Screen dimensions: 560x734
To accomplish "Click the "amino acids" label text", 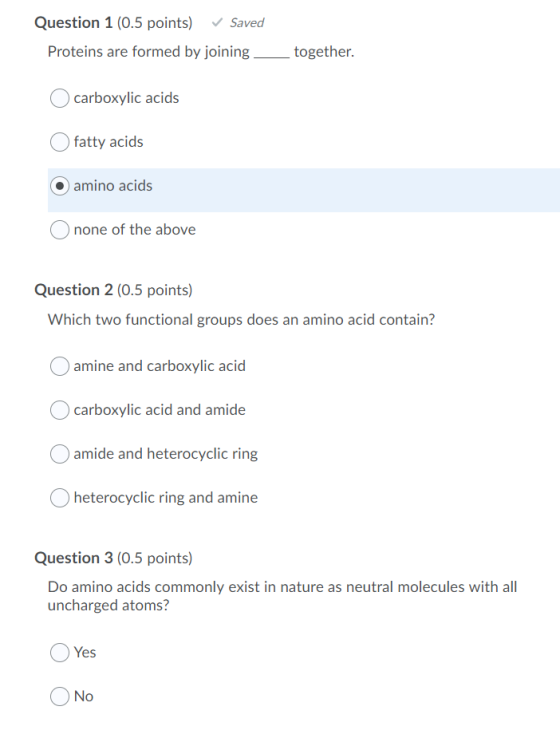I will [x=113, y=186].
